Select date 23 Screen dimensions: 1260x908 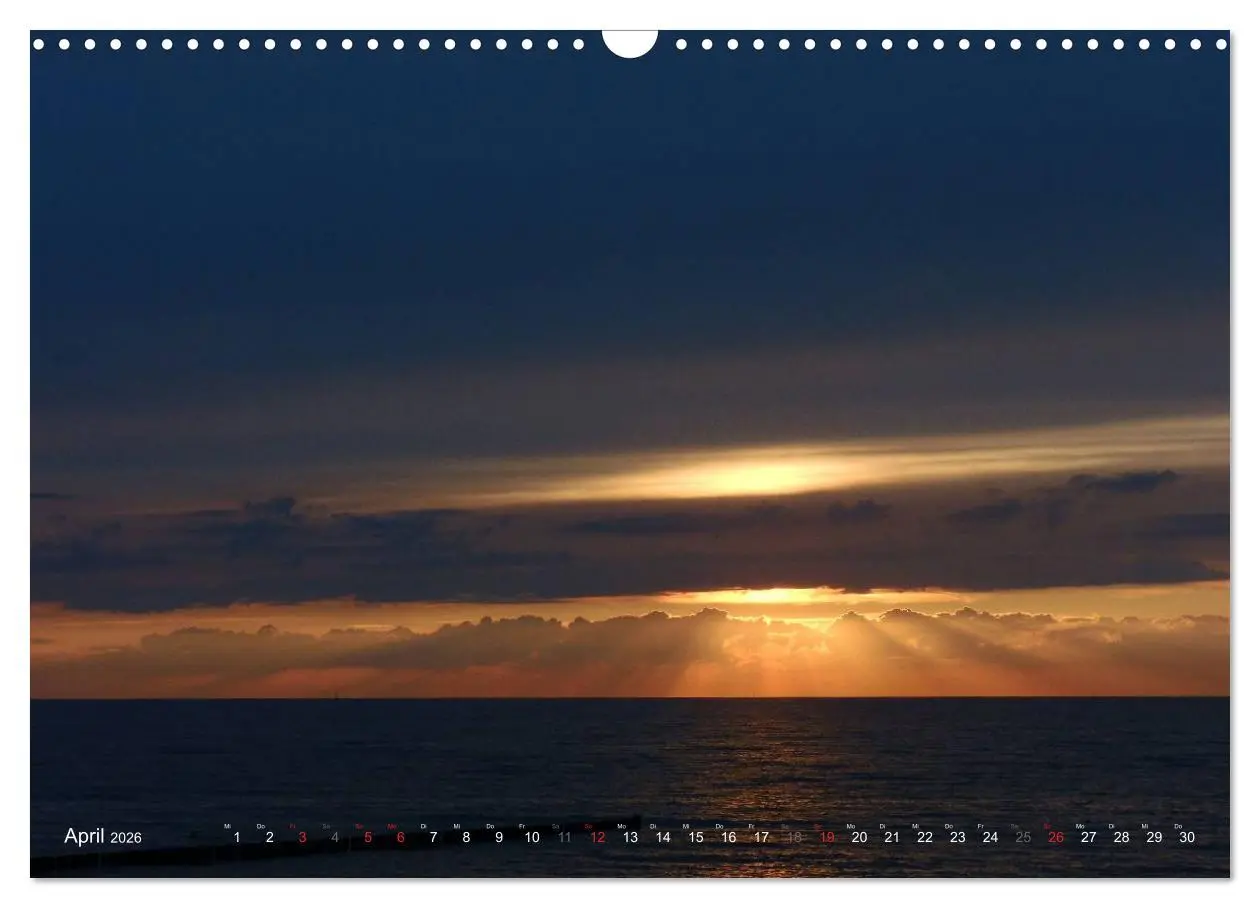click(958, 837)
